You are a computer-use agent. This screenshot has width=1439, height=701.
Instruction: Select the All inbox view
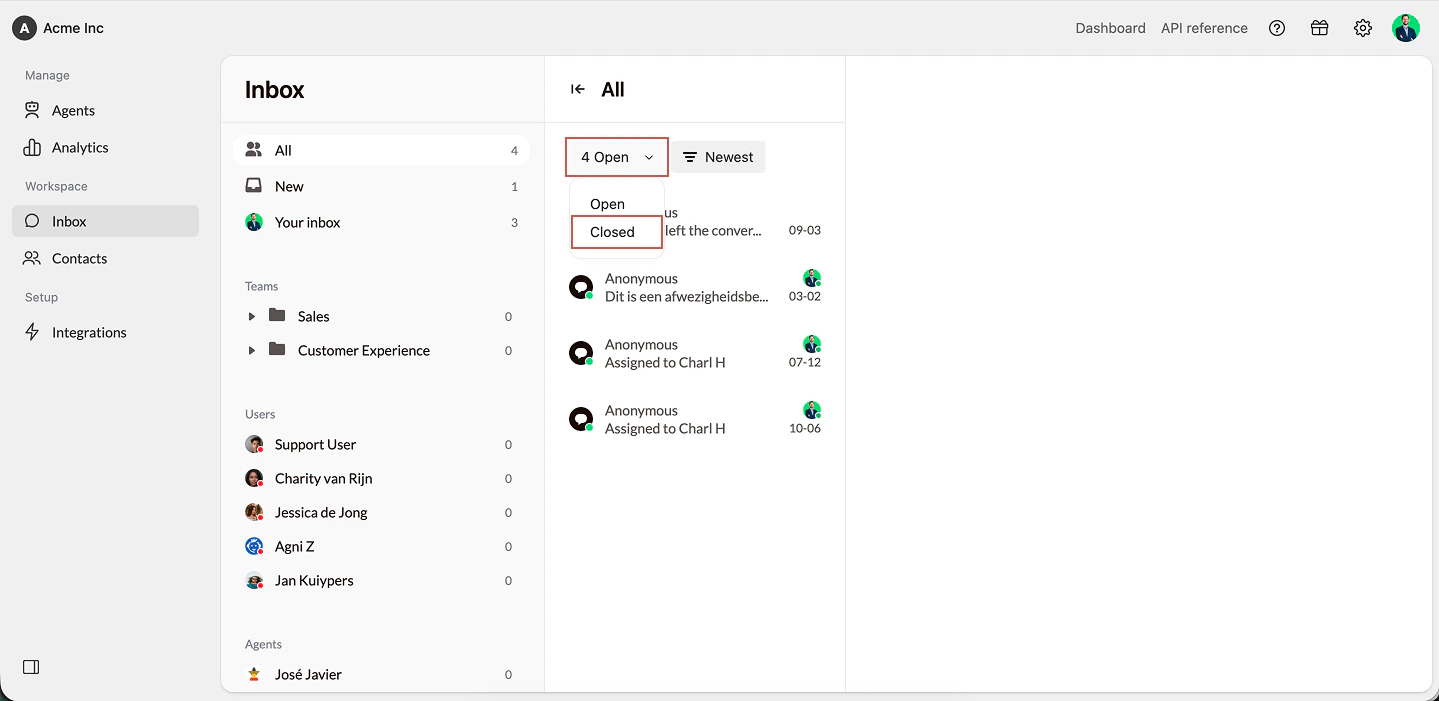pos(382,150)
